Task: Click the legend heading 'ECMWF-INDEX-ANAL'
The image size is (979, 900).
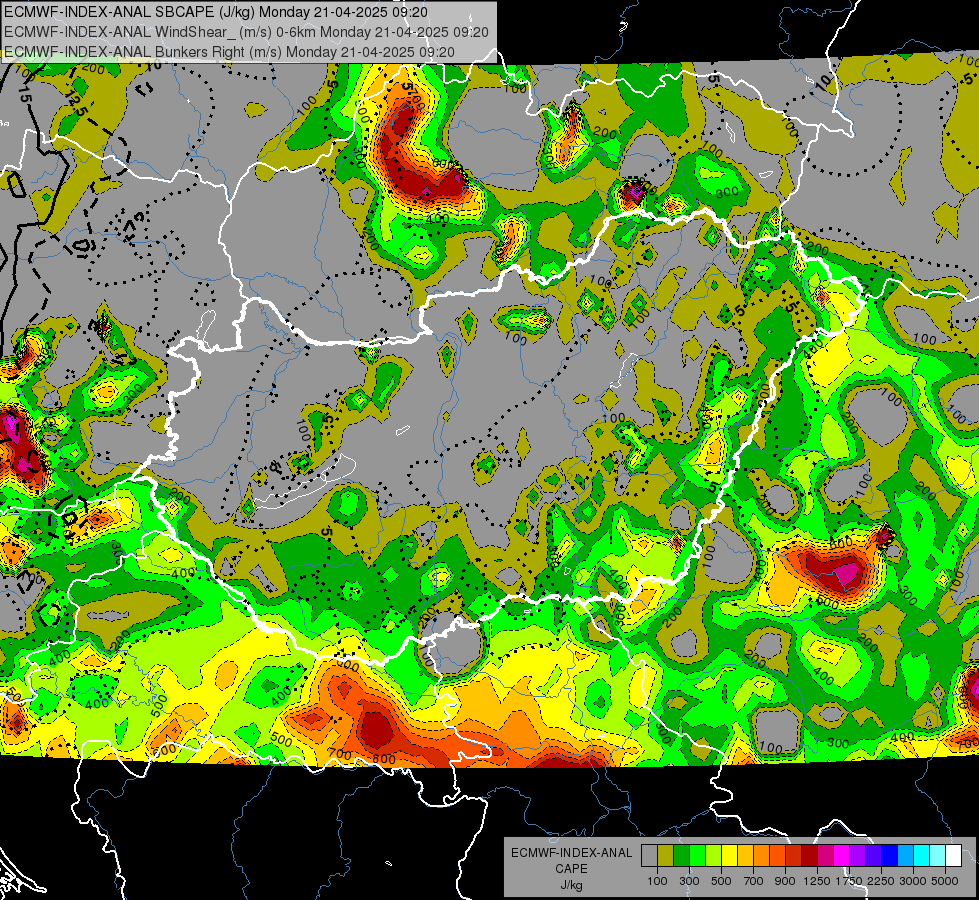Action: (x=571, y=853)
